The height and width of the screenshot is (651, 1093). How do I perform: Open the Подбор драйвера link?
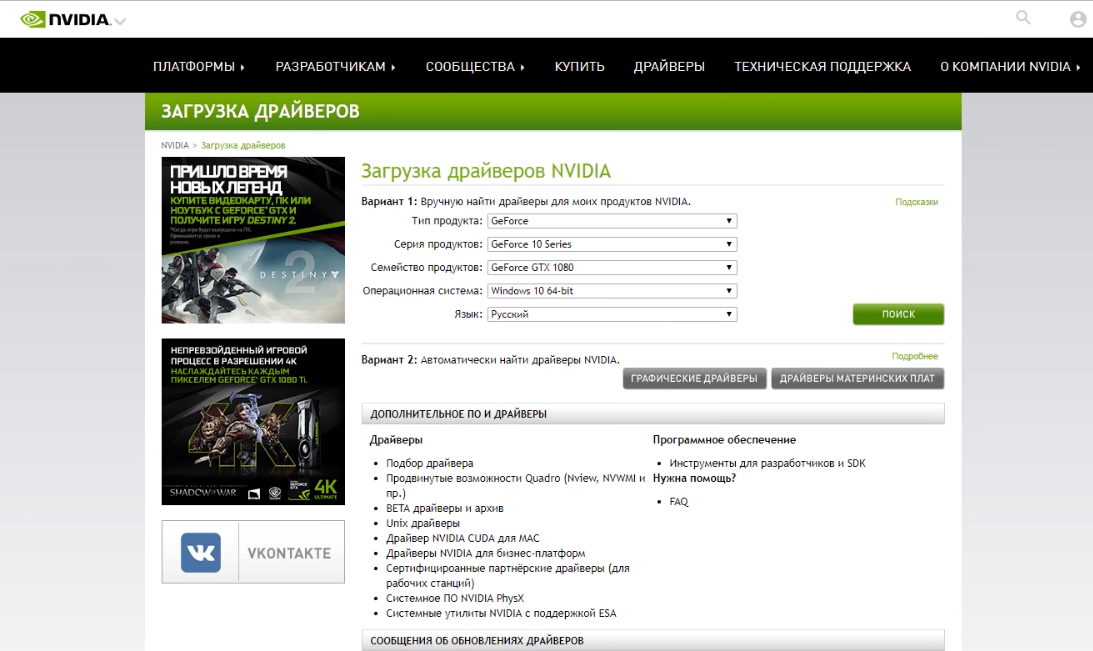(429, 464)
